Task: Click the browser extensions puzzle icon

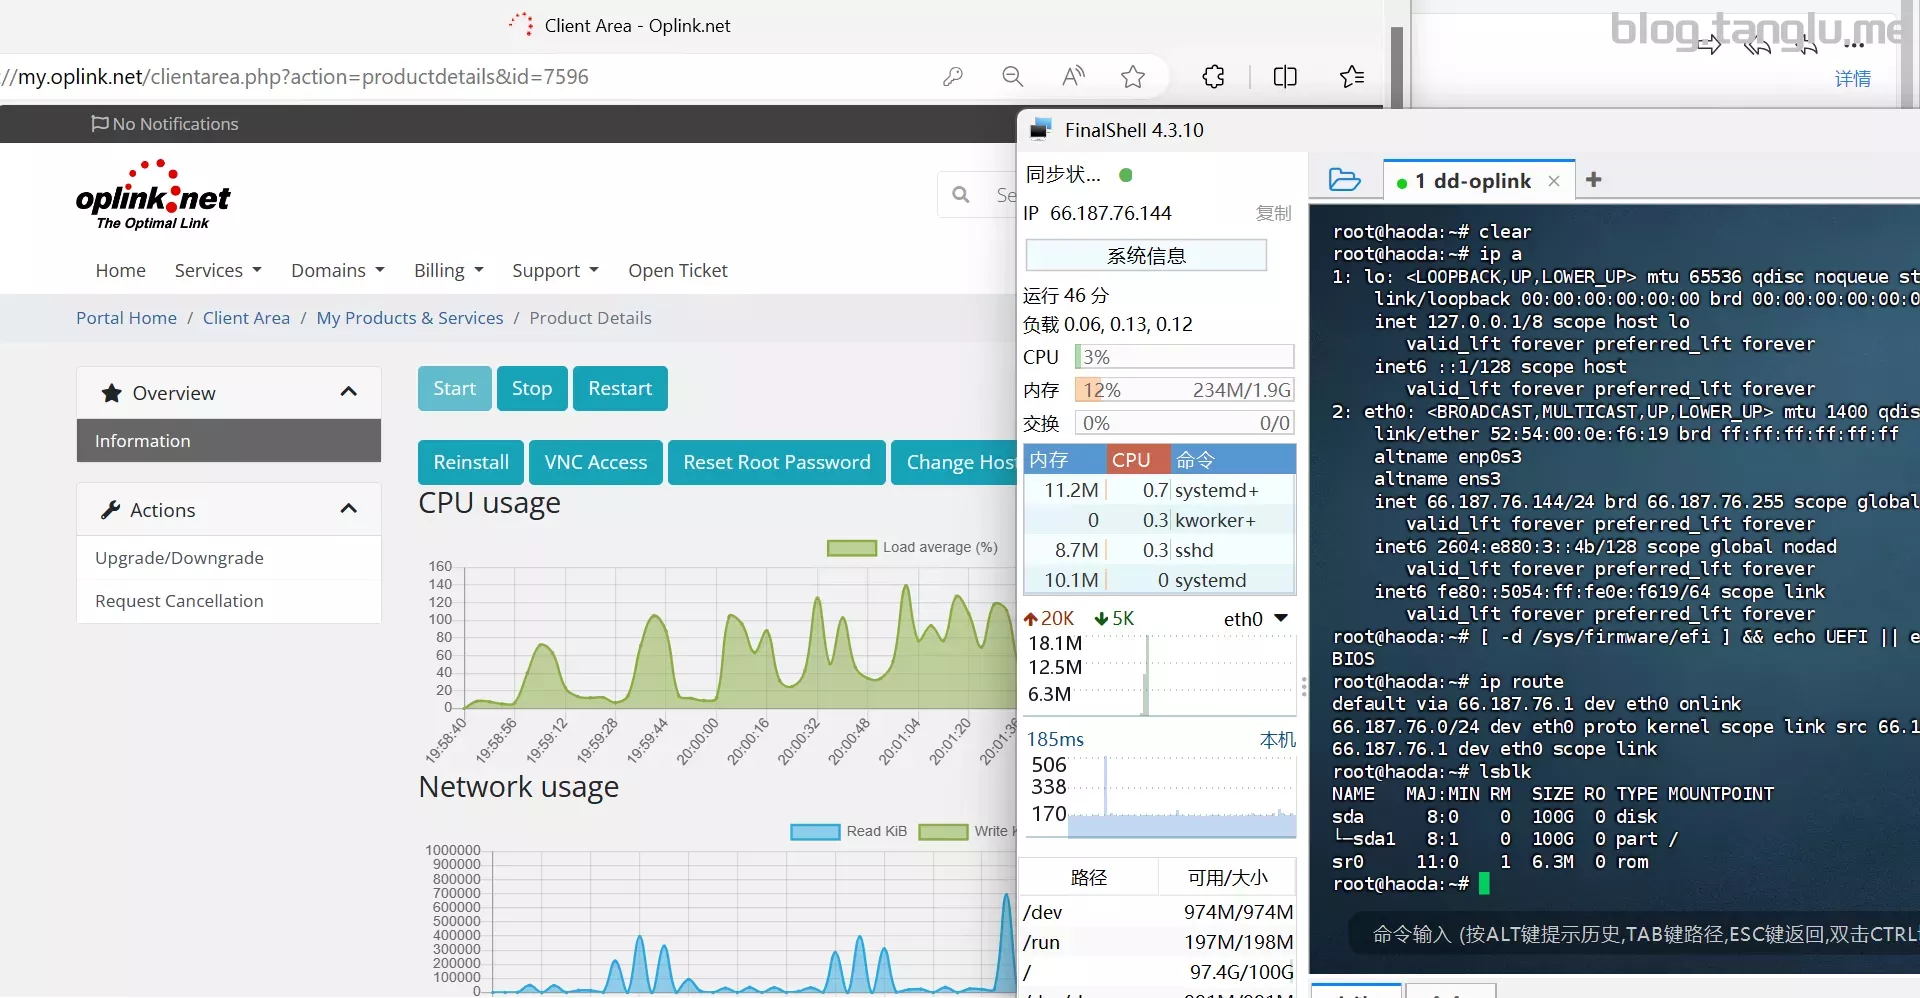Action: [1213, 77]
